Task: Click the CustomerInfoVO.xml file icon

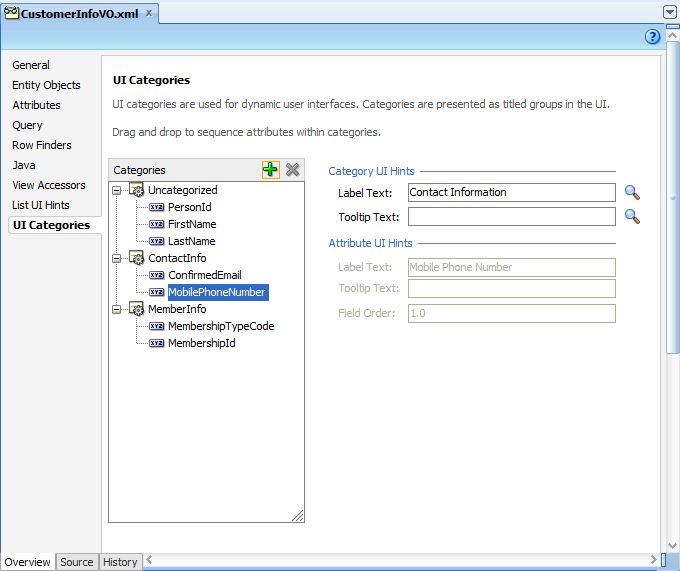Action: 11,13
